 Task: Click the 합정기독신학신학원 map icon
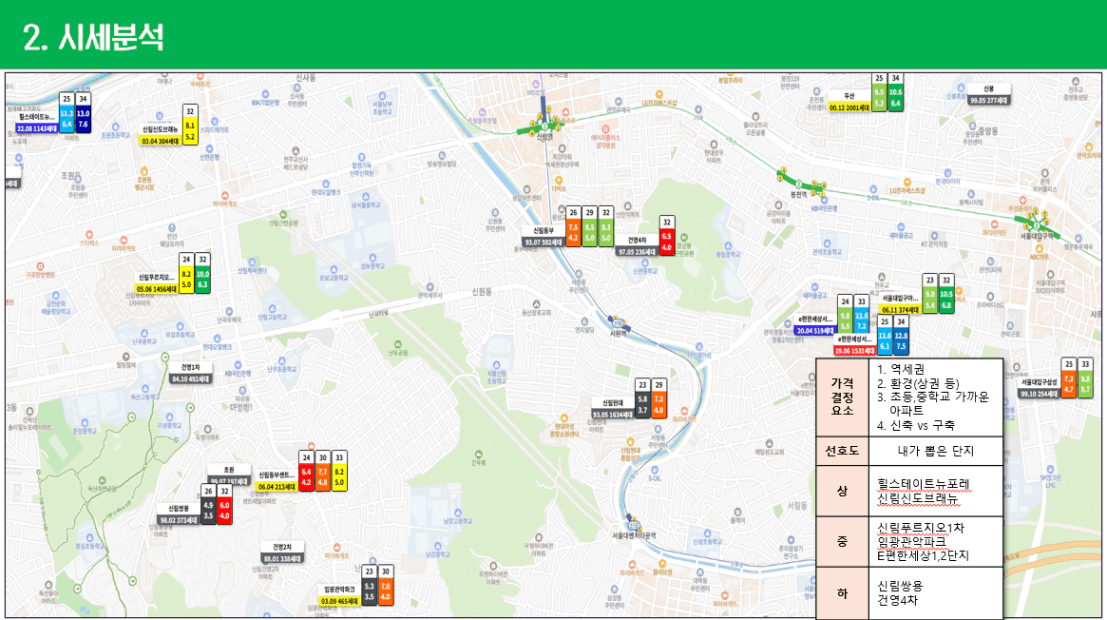tap(361, 157)
